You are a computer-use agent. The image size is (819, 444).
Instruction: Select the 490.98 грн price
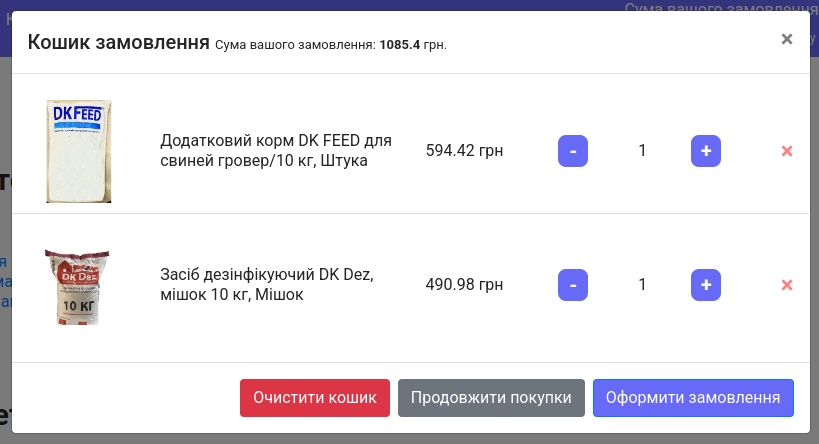pos(464,284)
